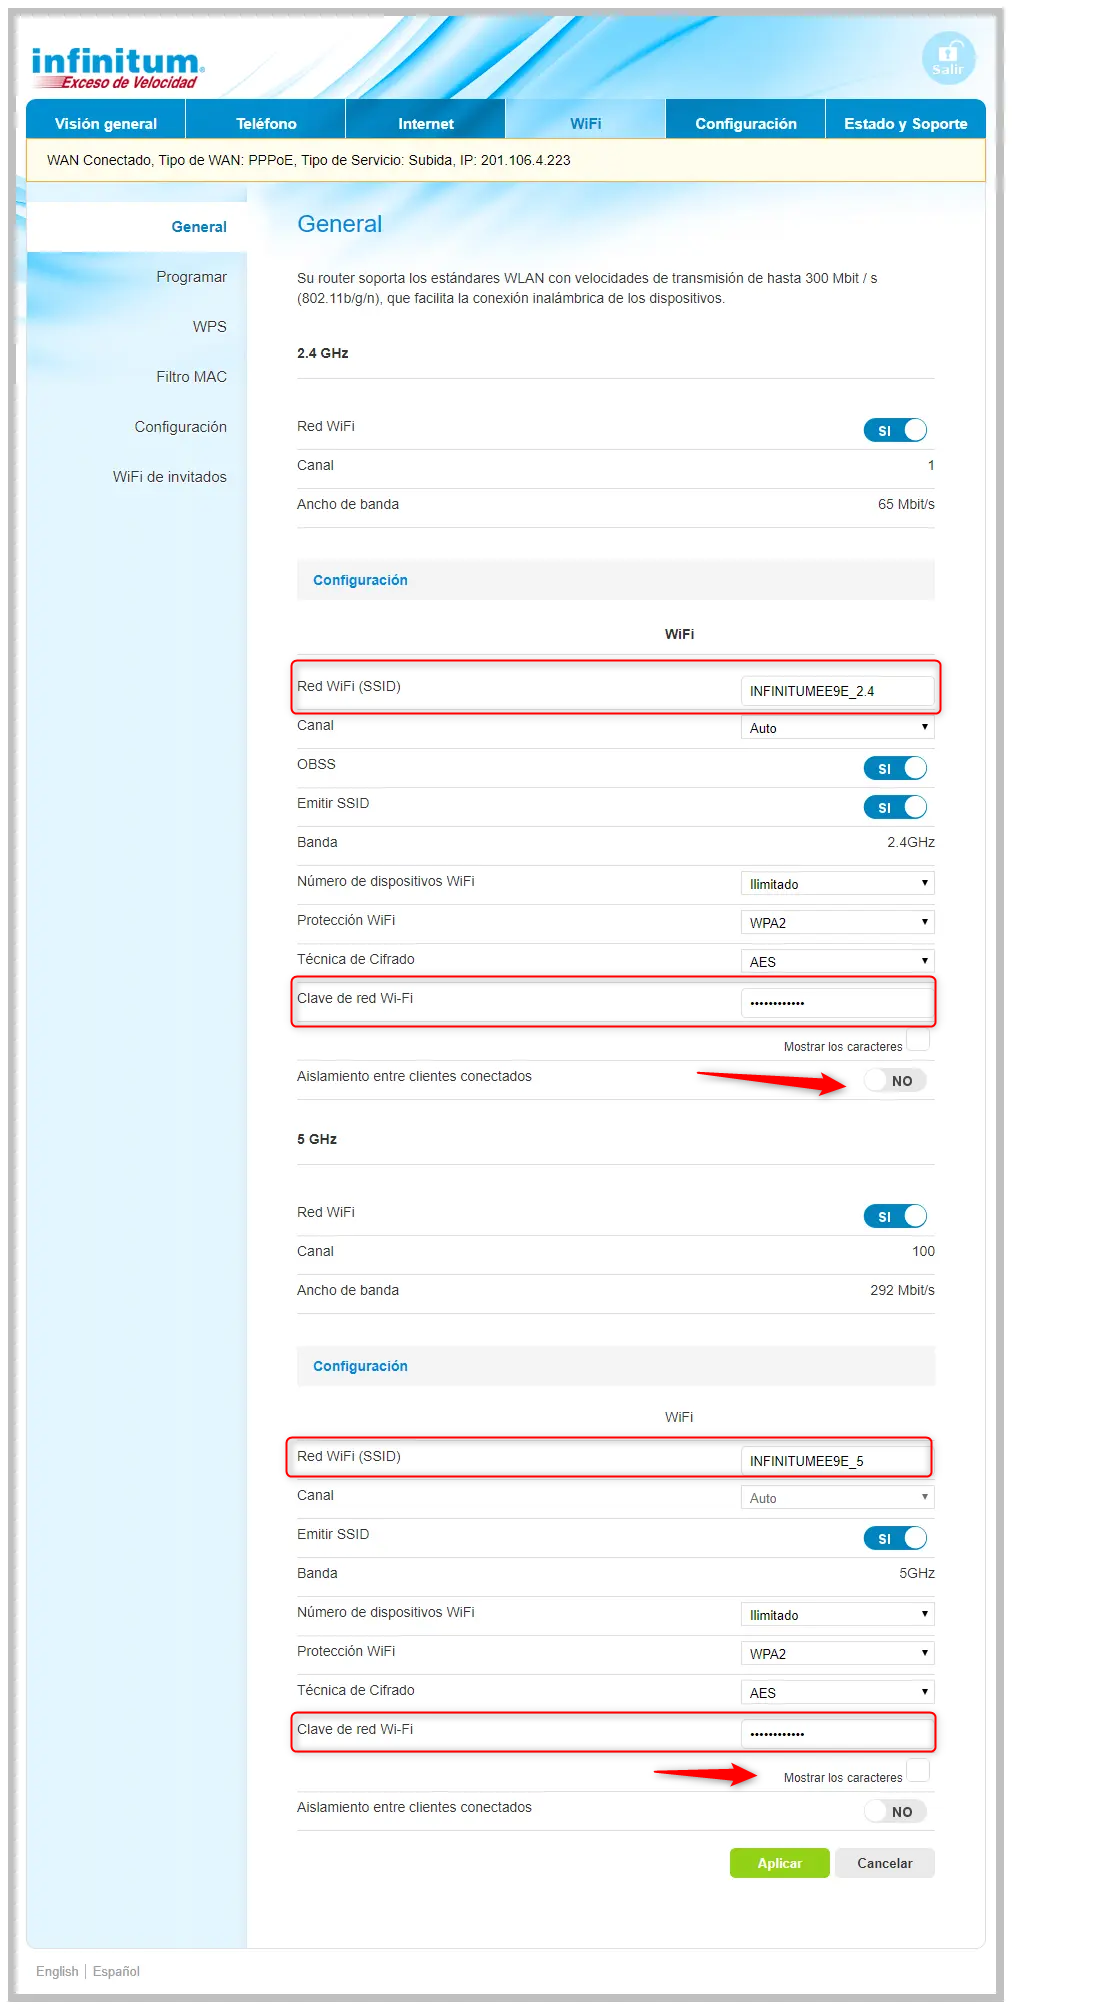Expand 2.4 GHz Protección WiFi dropdown
The width and height of the screenshot is (1105, 2010).
[x=837, y=922]
